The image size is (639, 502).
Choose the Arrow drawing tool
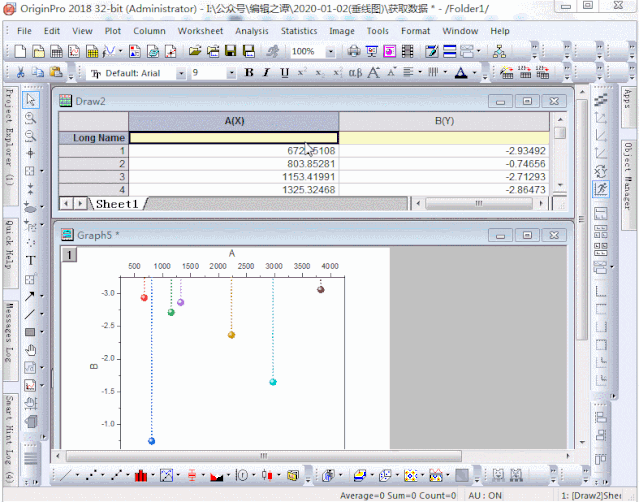click(31, 296)
